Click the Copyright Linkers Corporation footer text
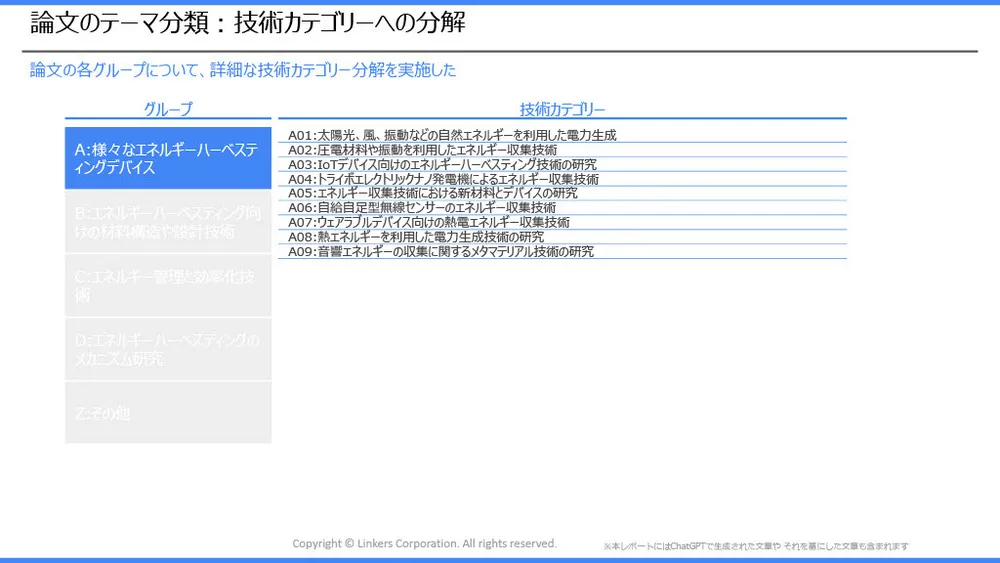Screen dimensions: 1000x563 [x=424, y=544]
